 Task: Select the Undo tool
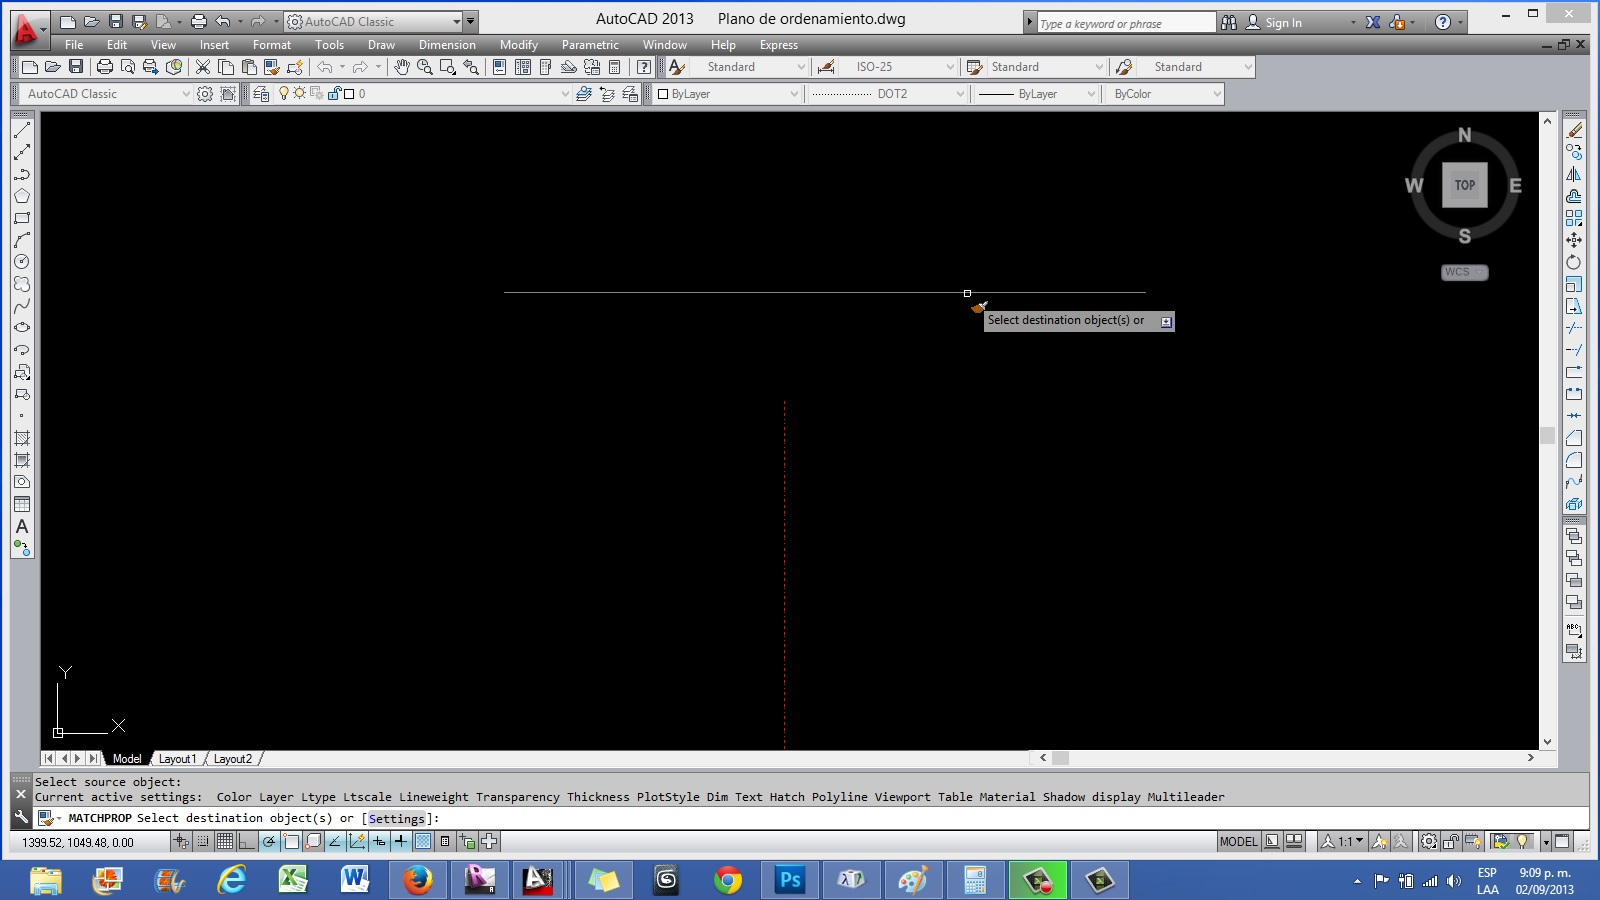point(326,67)
